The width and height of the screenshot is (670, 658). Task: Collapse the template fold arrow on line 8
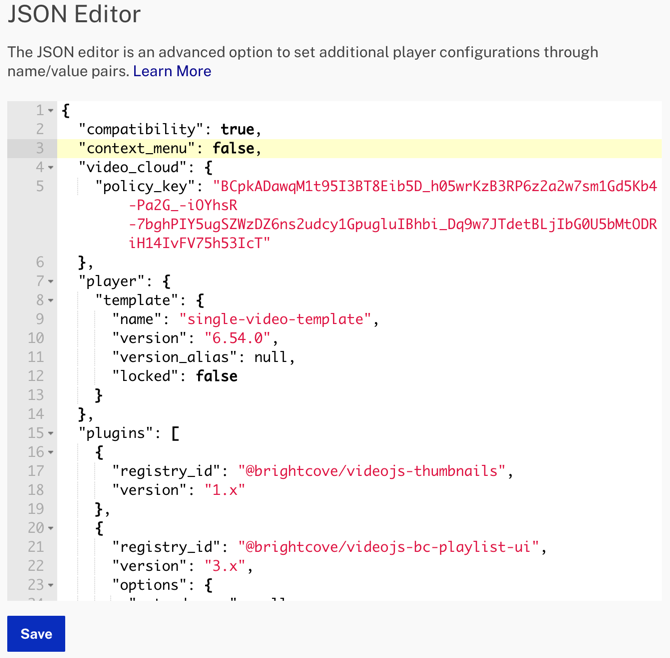pyautogui.click(x=51, y=300)
